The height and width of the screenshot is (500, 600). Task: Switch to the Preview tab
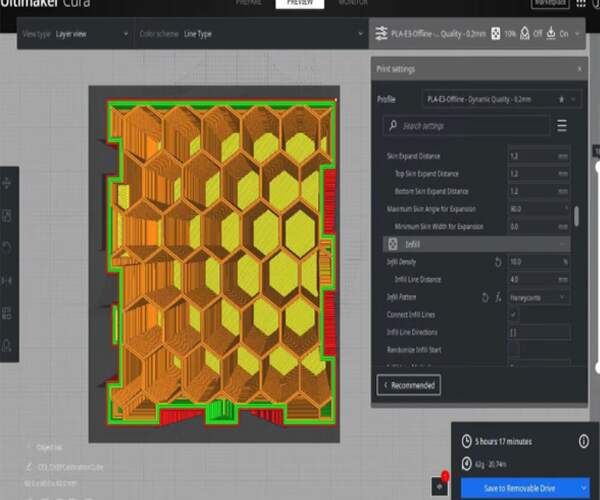coord(300,3)
